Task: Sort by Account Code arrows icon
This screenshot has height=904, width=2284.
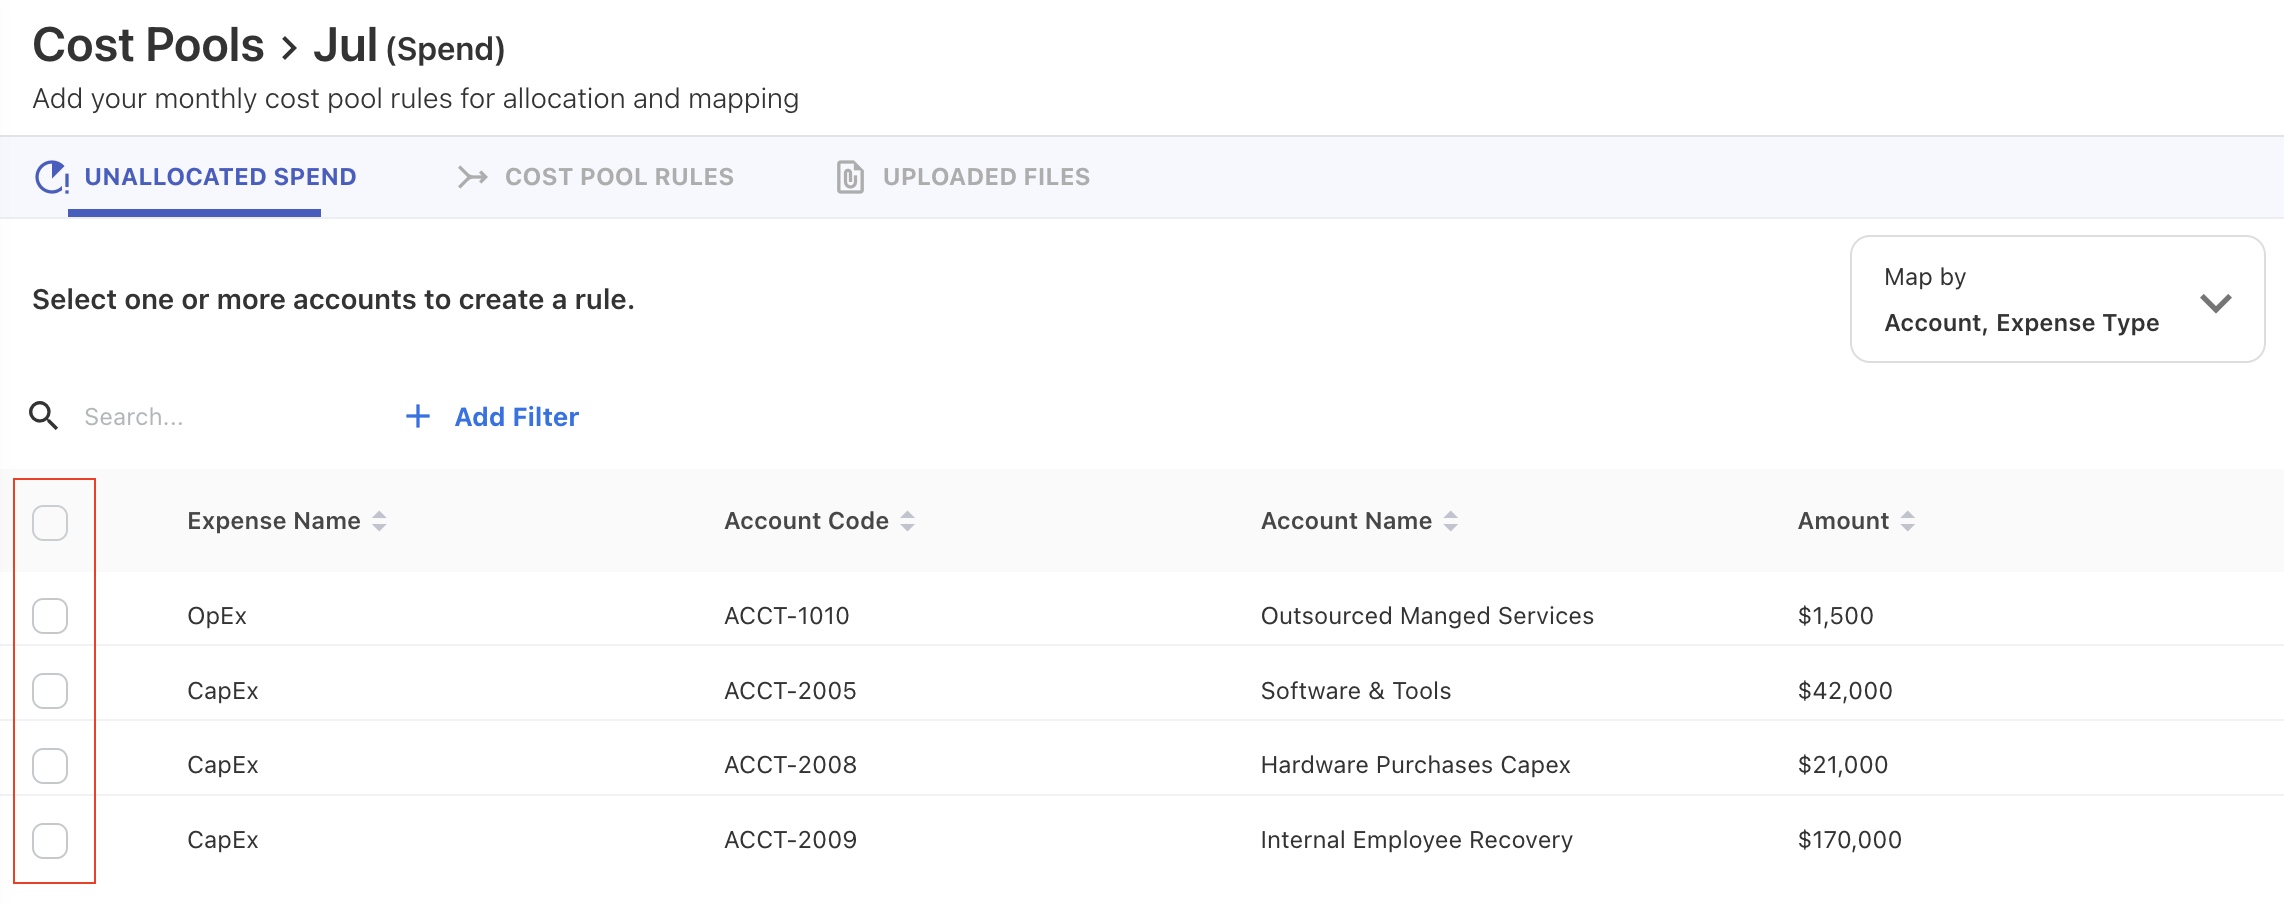Action: (x=907, y=521)
